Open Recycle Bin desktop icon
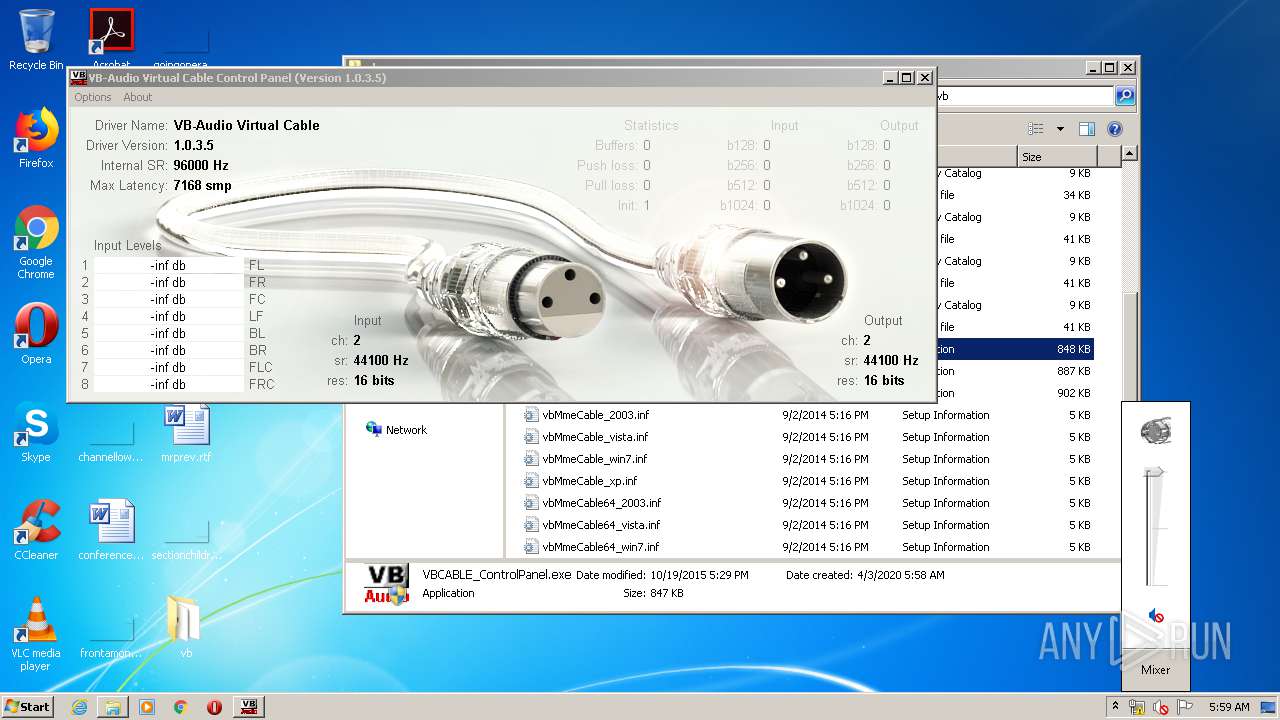This screenshot has height=720, width=1280. point(36,40)
